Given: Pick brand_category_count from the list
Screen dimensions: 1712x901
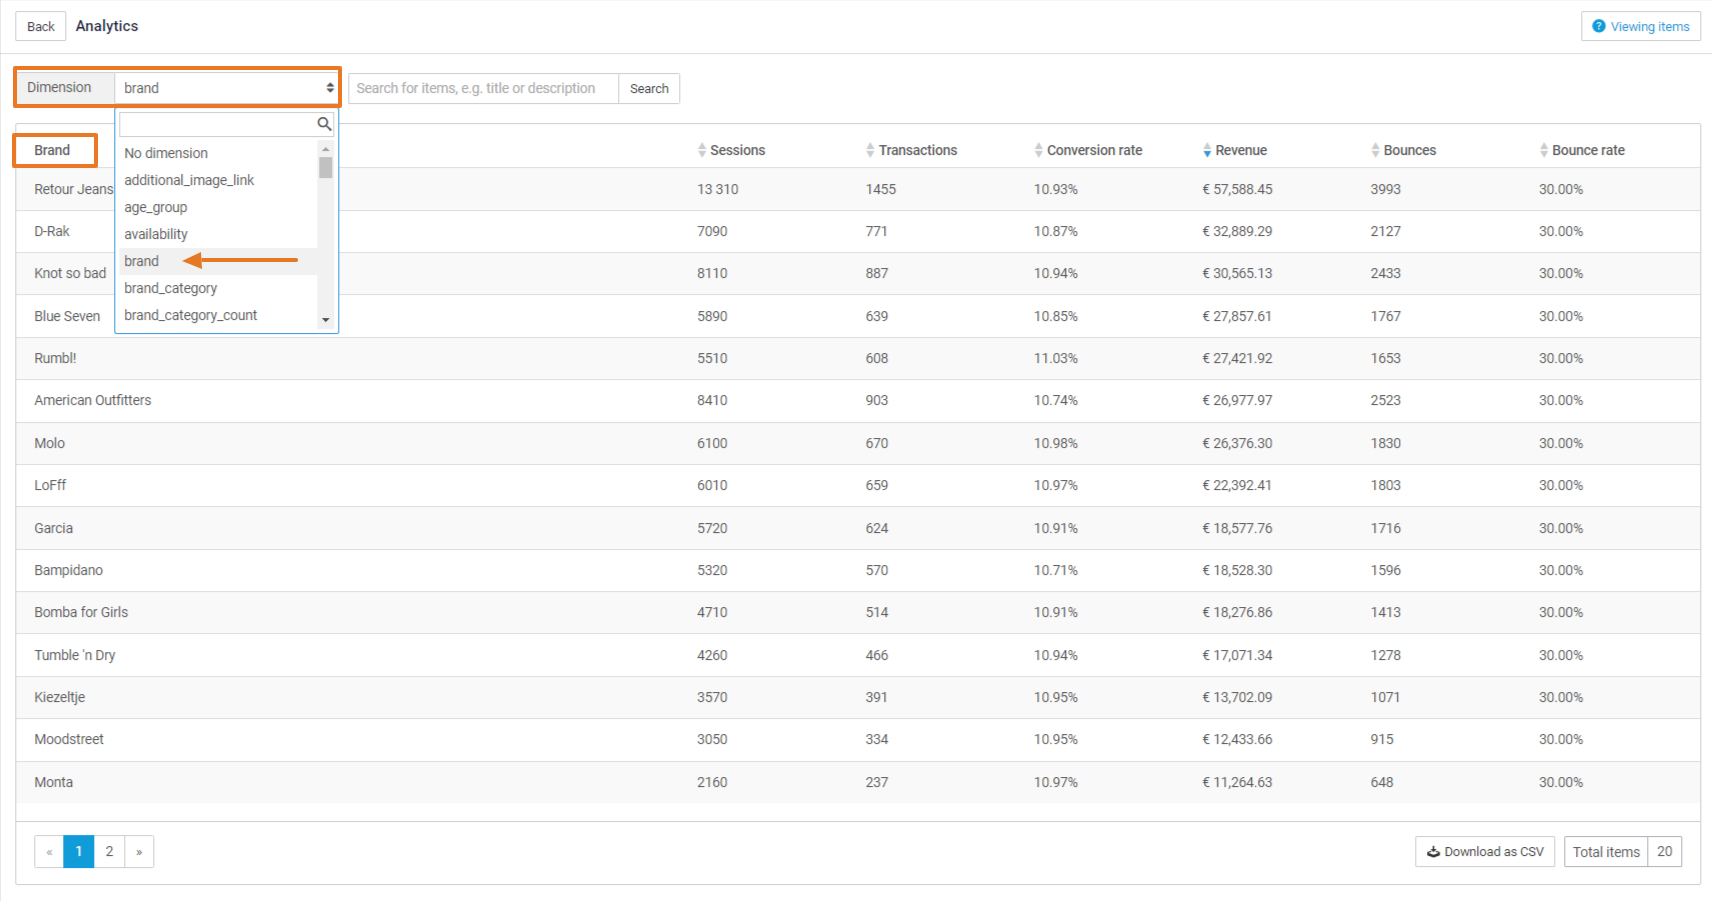Looking at the screenshot, I should point(218,315).
